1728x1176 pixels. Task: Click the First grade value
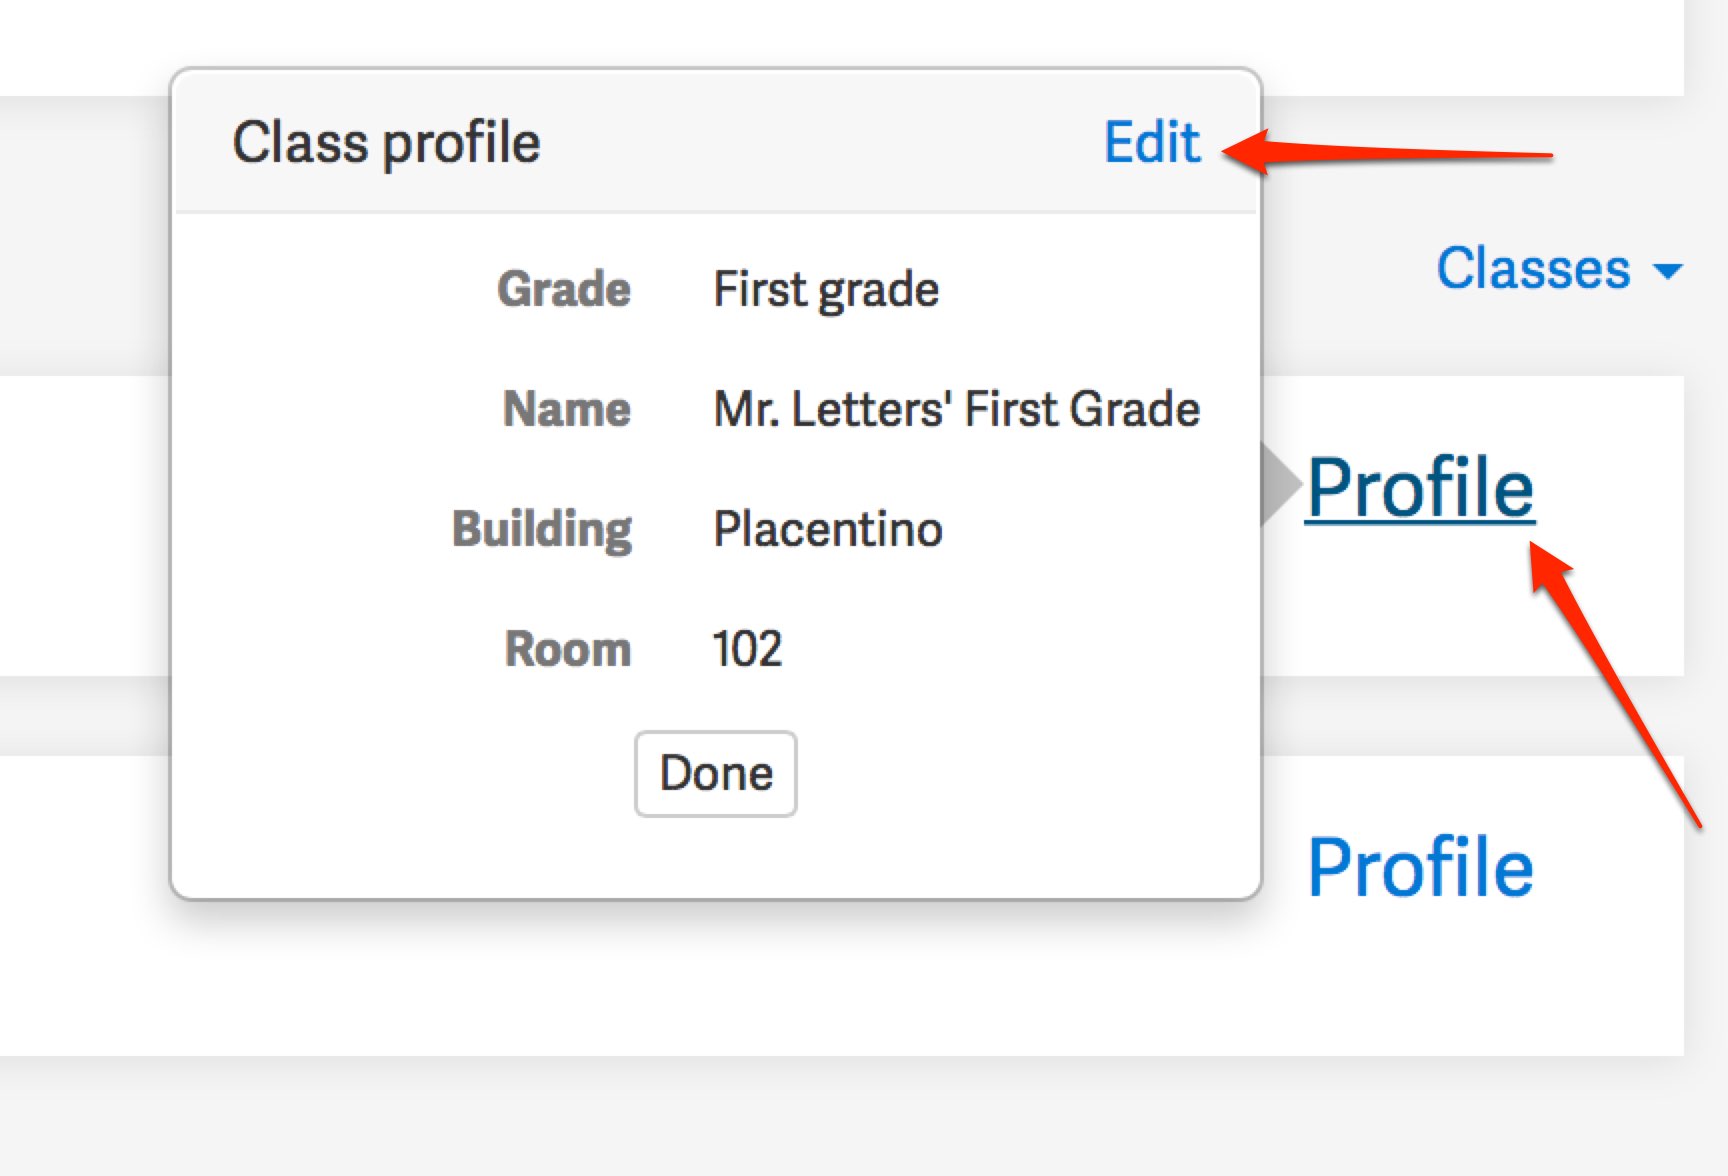[826, 290]
